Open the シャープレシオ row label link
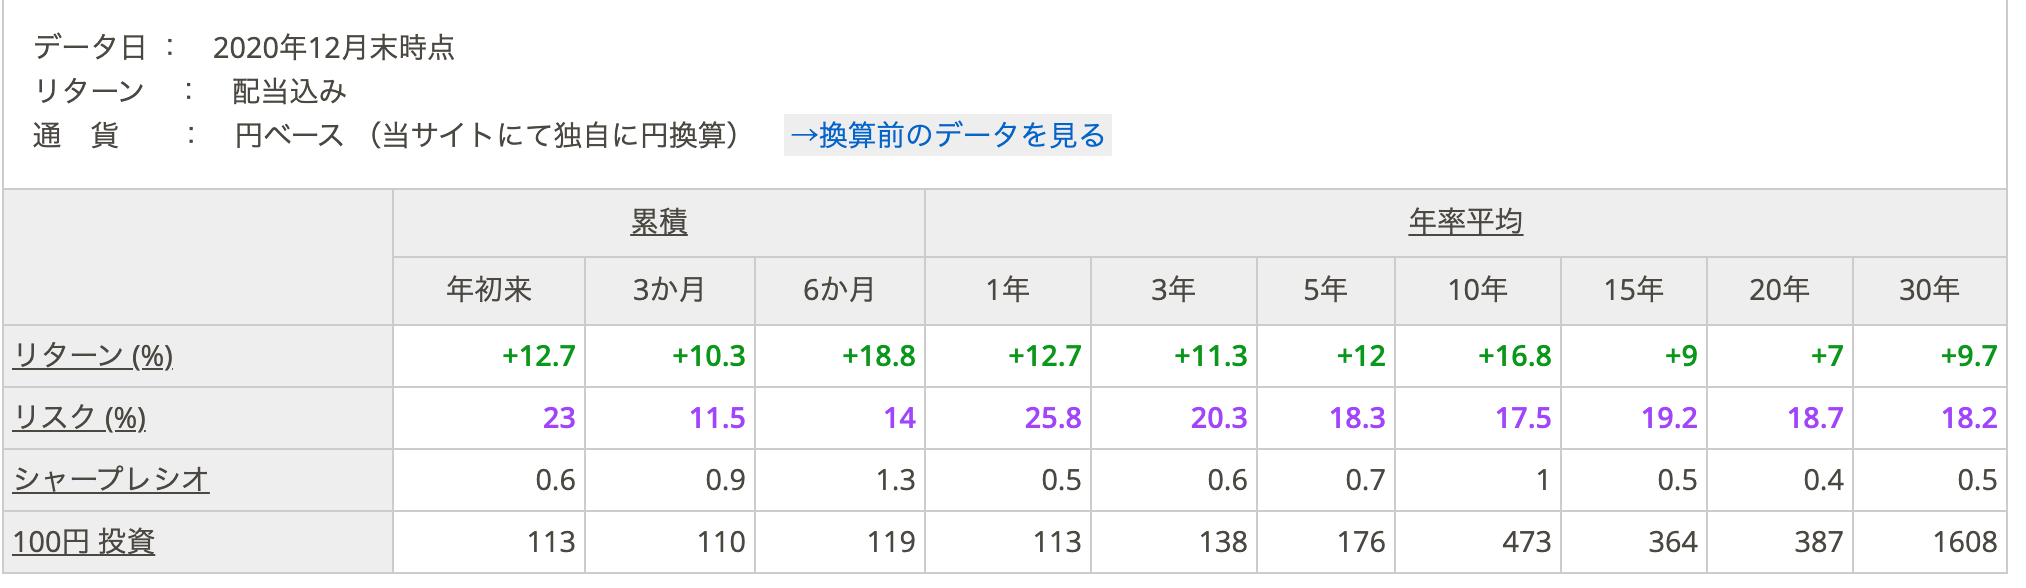The image size is (2026, 588). (x=111, y=480)
